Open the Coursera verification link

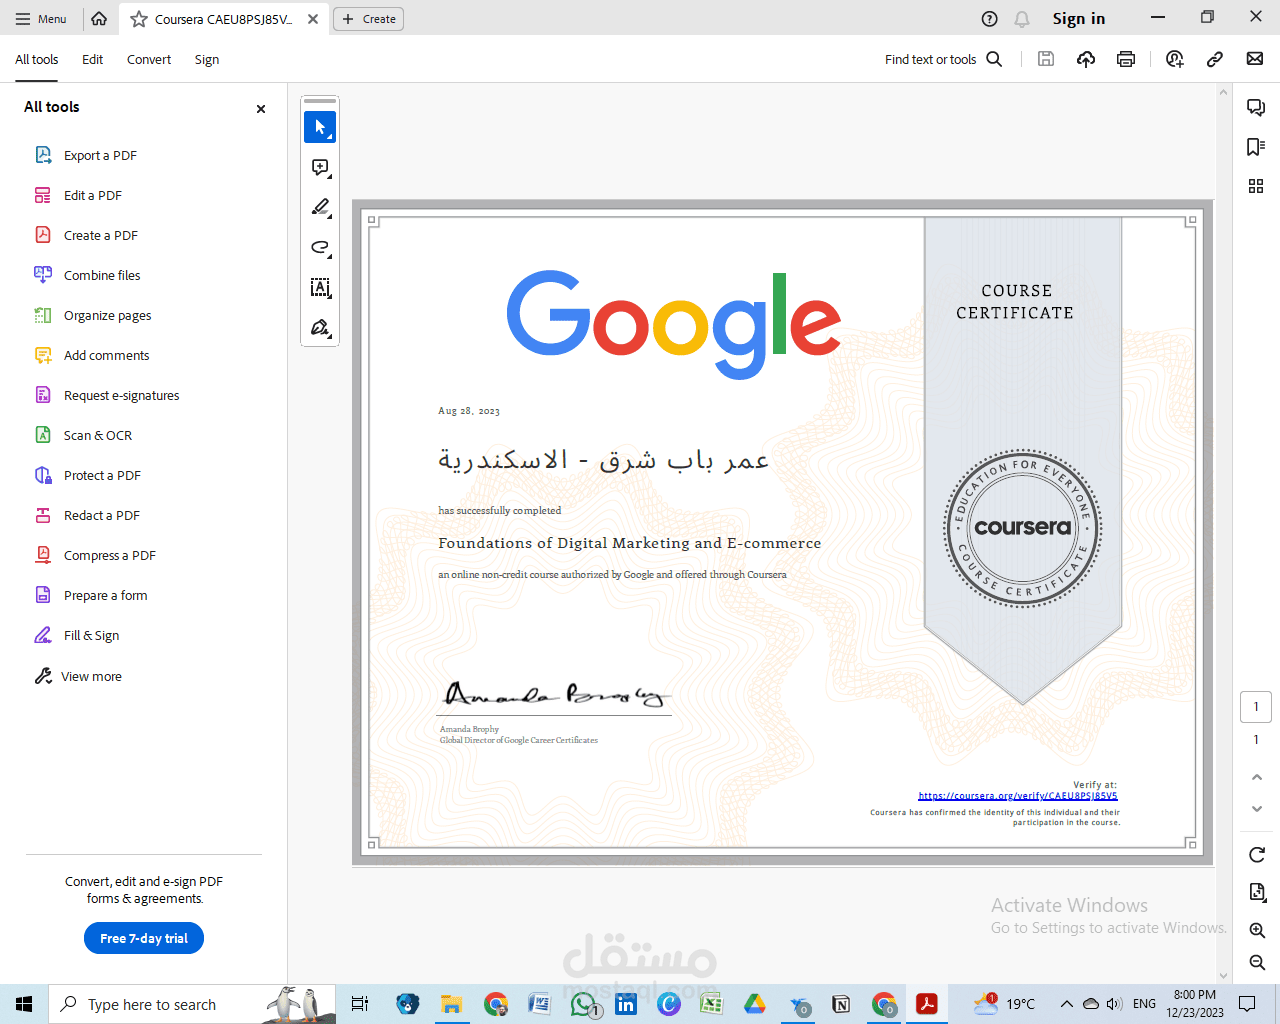click(1018, 795)
